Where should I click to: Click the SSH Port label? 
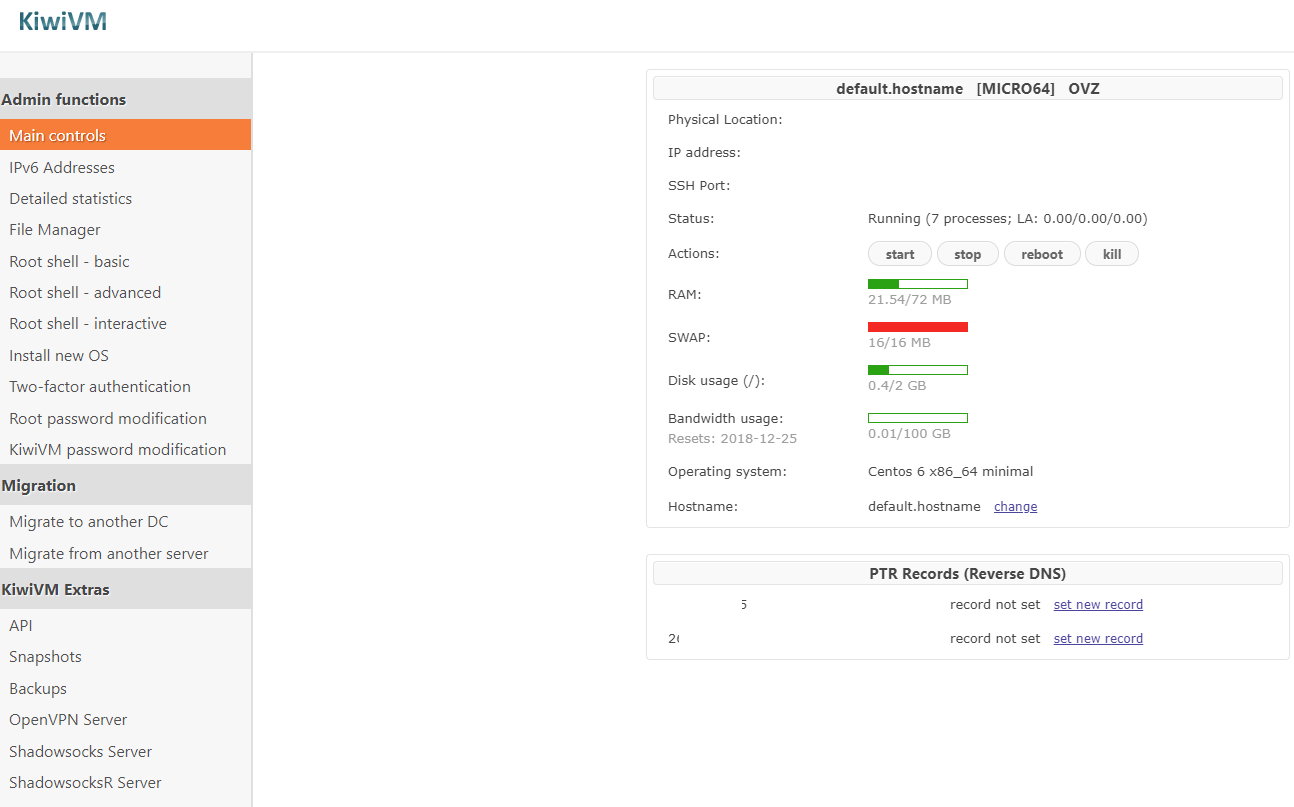coord(699,185)
